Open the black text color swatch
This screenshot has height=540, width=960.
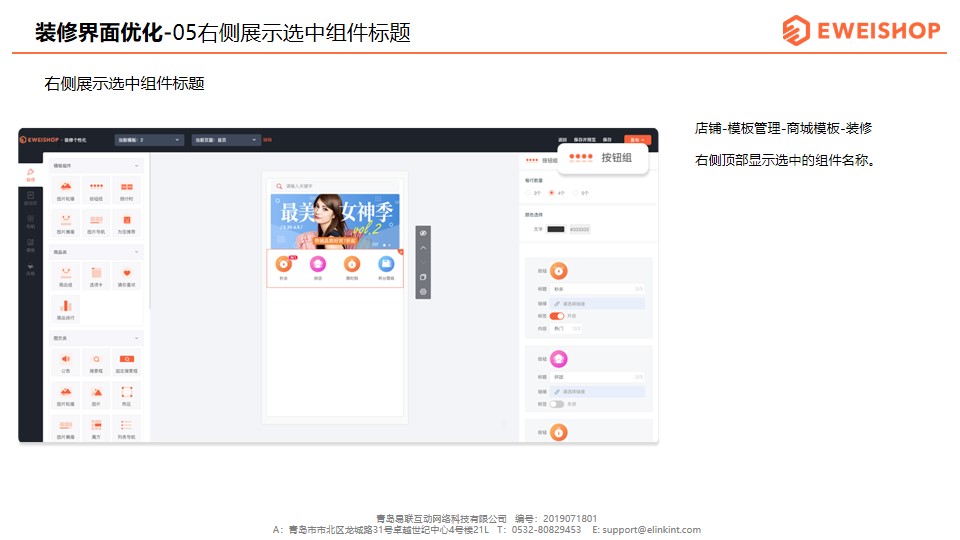point(556,230)
